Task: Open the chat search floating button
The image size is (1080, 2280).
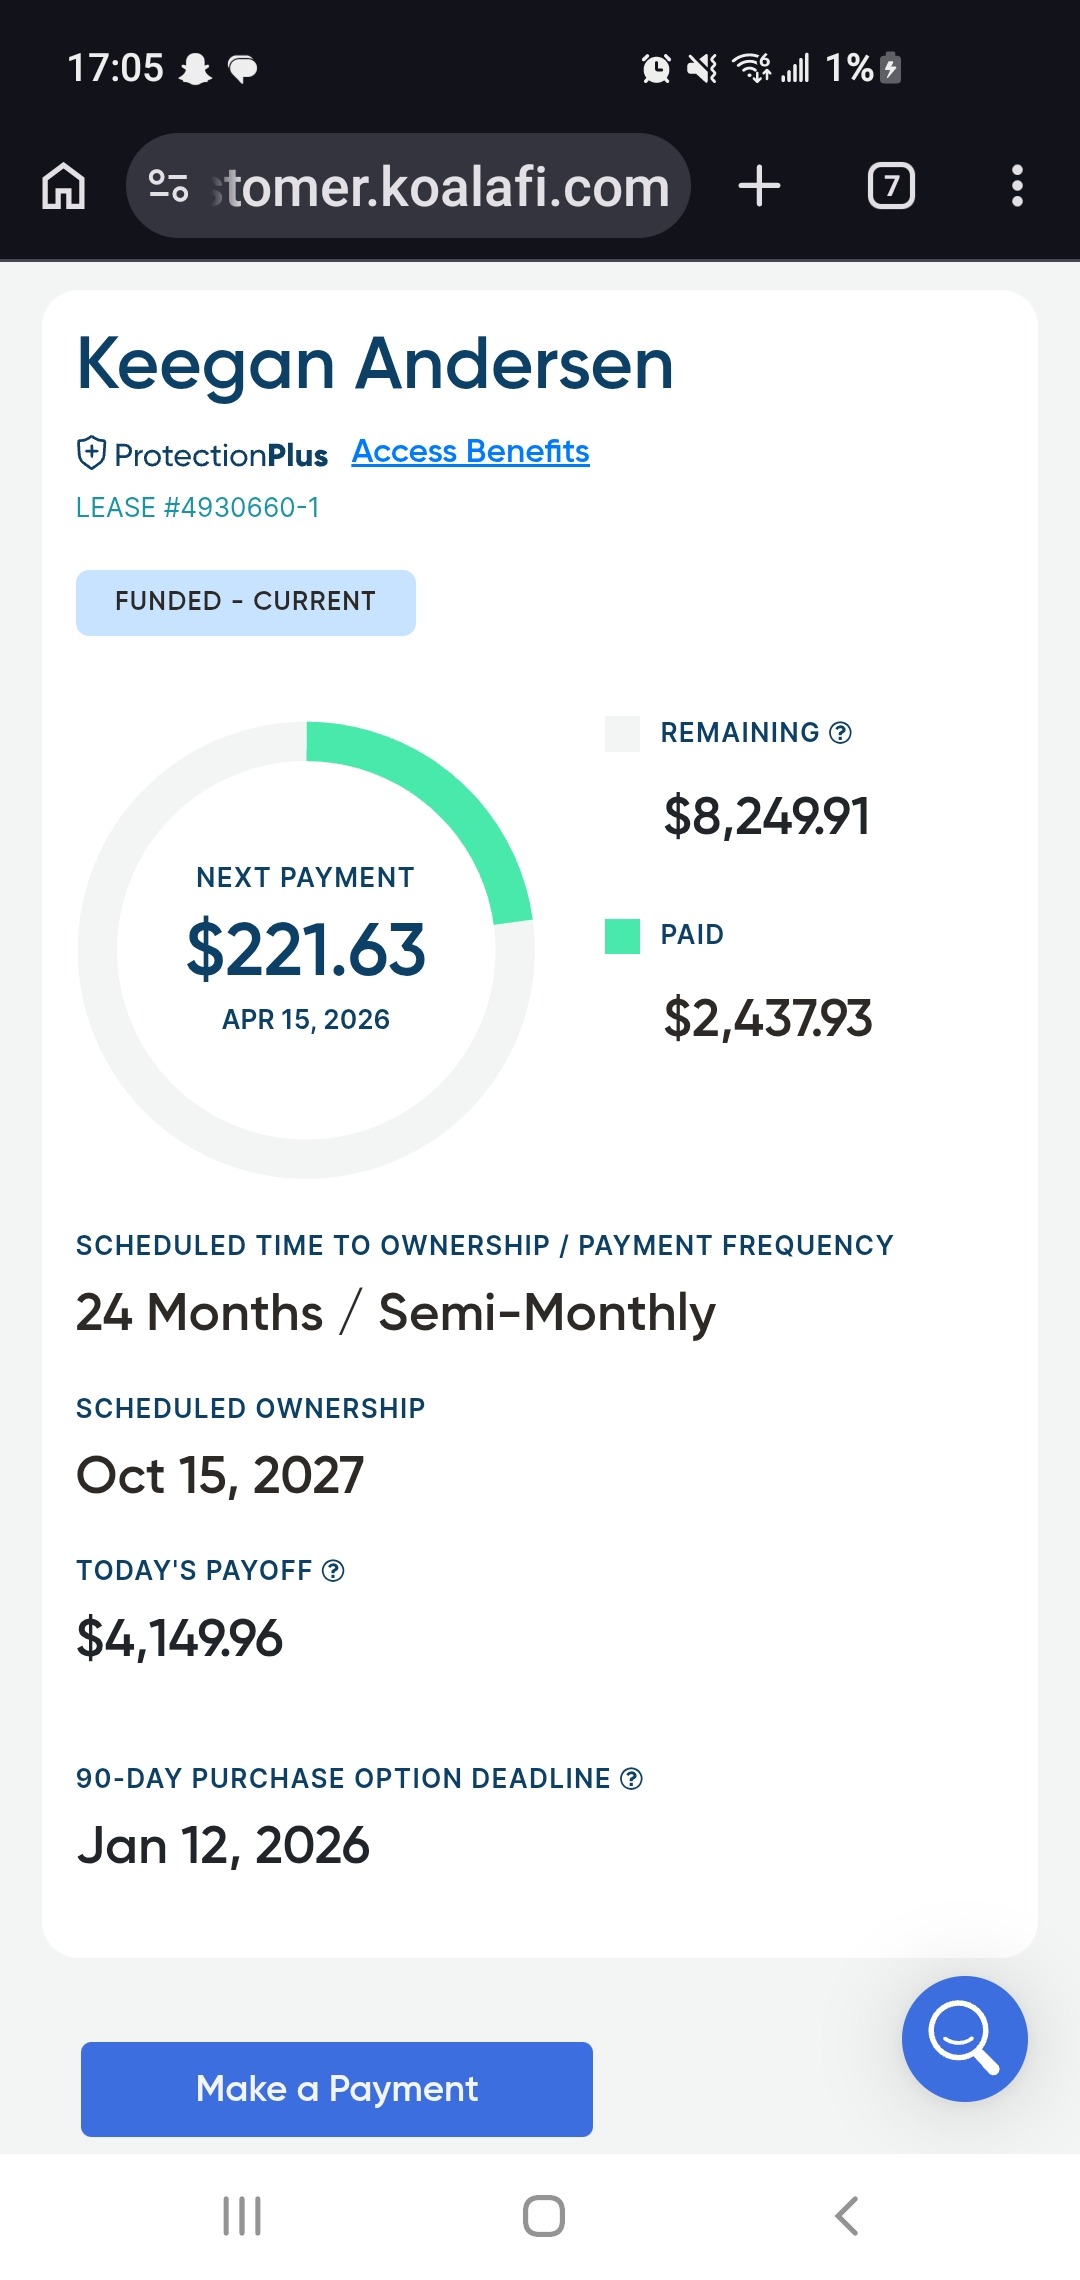Action: [x=964, y=2038]
